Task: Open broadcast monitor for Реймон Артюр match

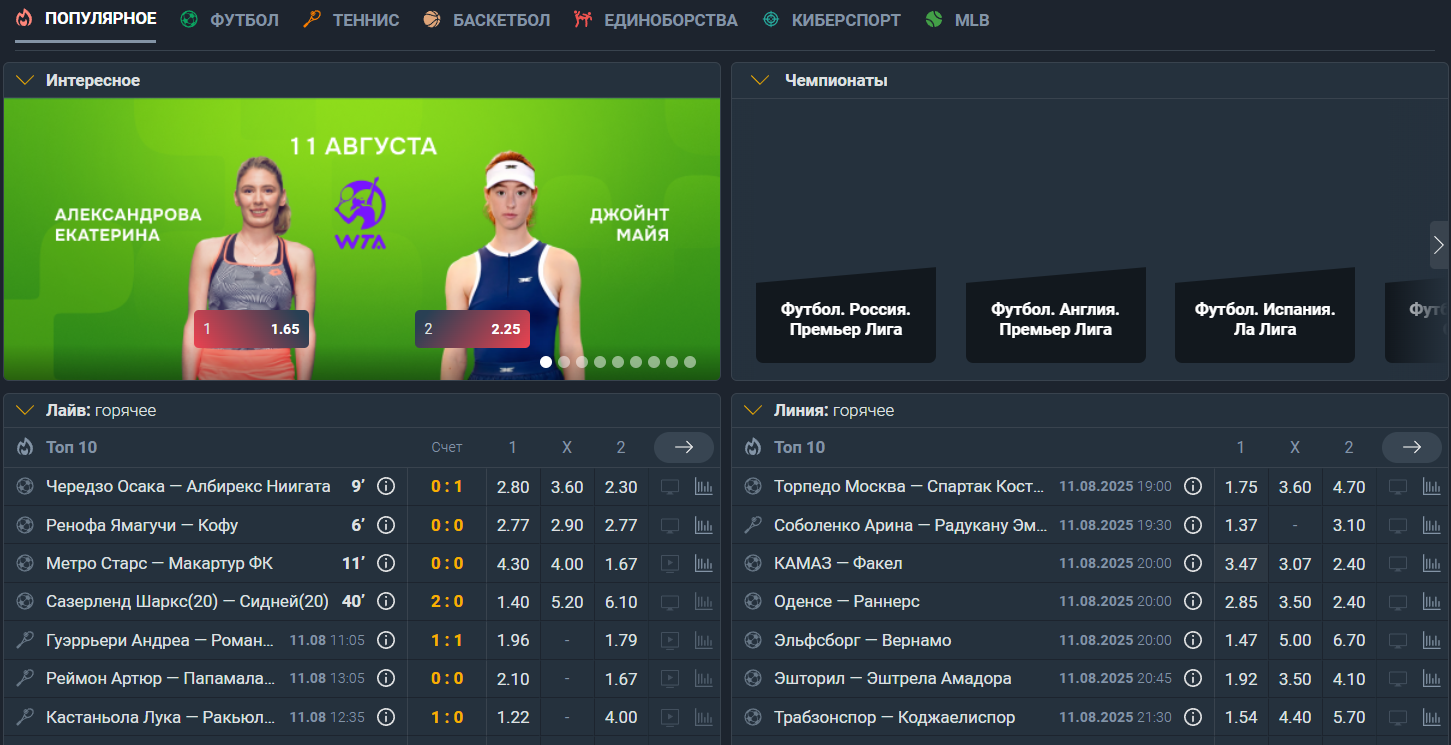Action: coord(670,679)
